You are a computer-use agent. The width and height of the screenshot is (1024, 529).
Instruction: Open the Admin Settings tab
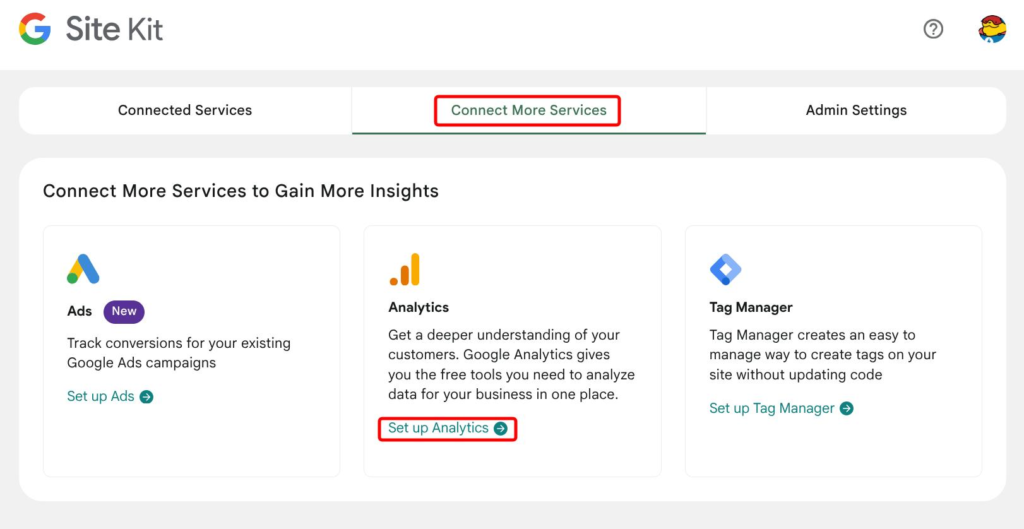pos(856,110)
